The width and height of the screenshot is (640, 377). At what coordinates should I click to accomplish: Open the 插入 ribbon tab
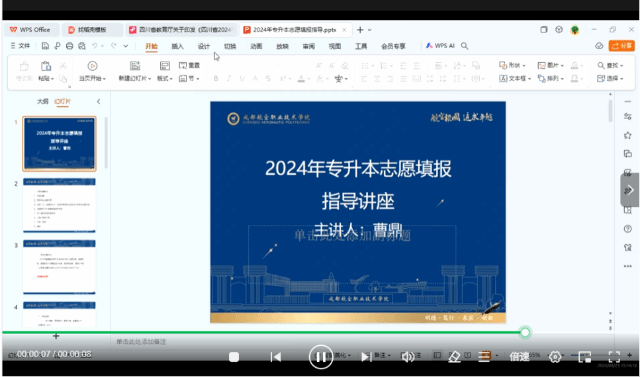pos(177,46)
